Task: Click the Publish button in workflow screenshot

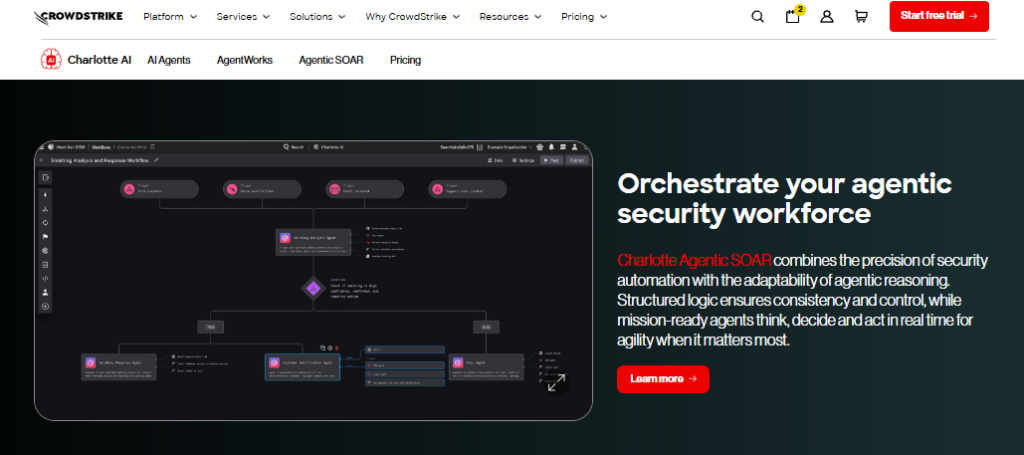Action: pos(577,160)
